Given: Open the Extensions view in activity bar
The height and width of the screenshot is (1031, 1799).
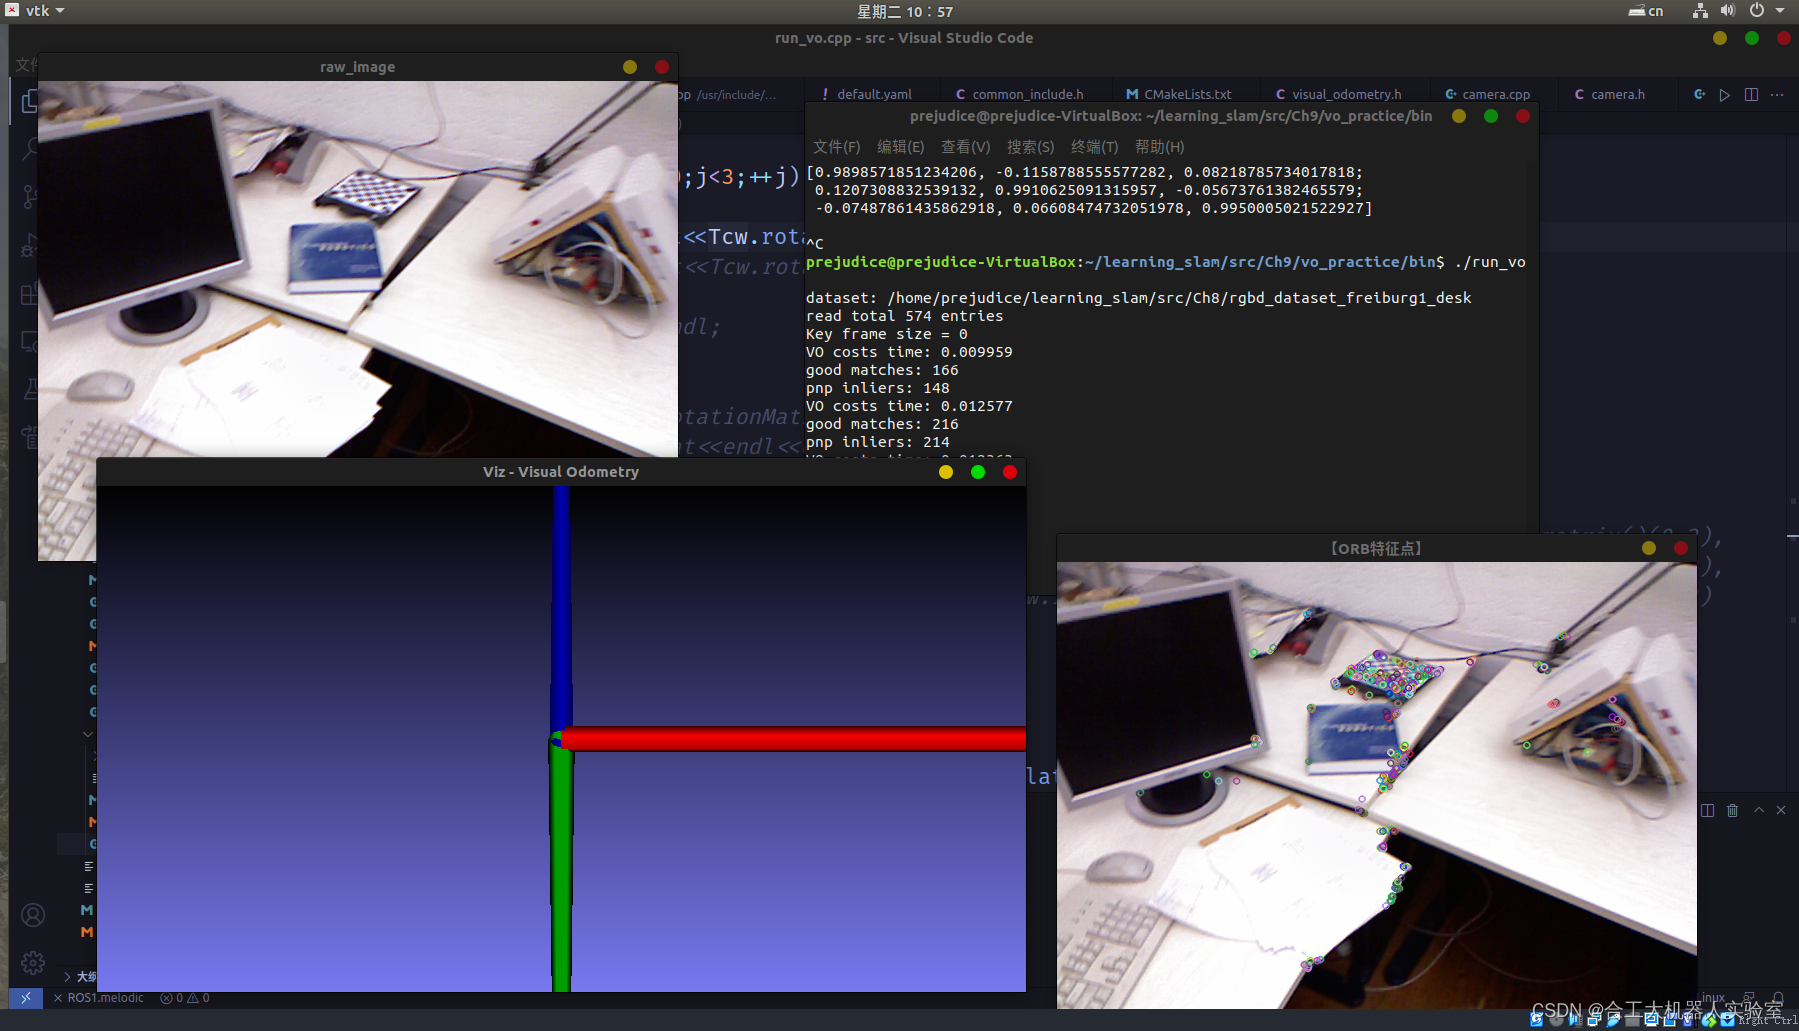Looking at the screenshot, I should (30, 293).
